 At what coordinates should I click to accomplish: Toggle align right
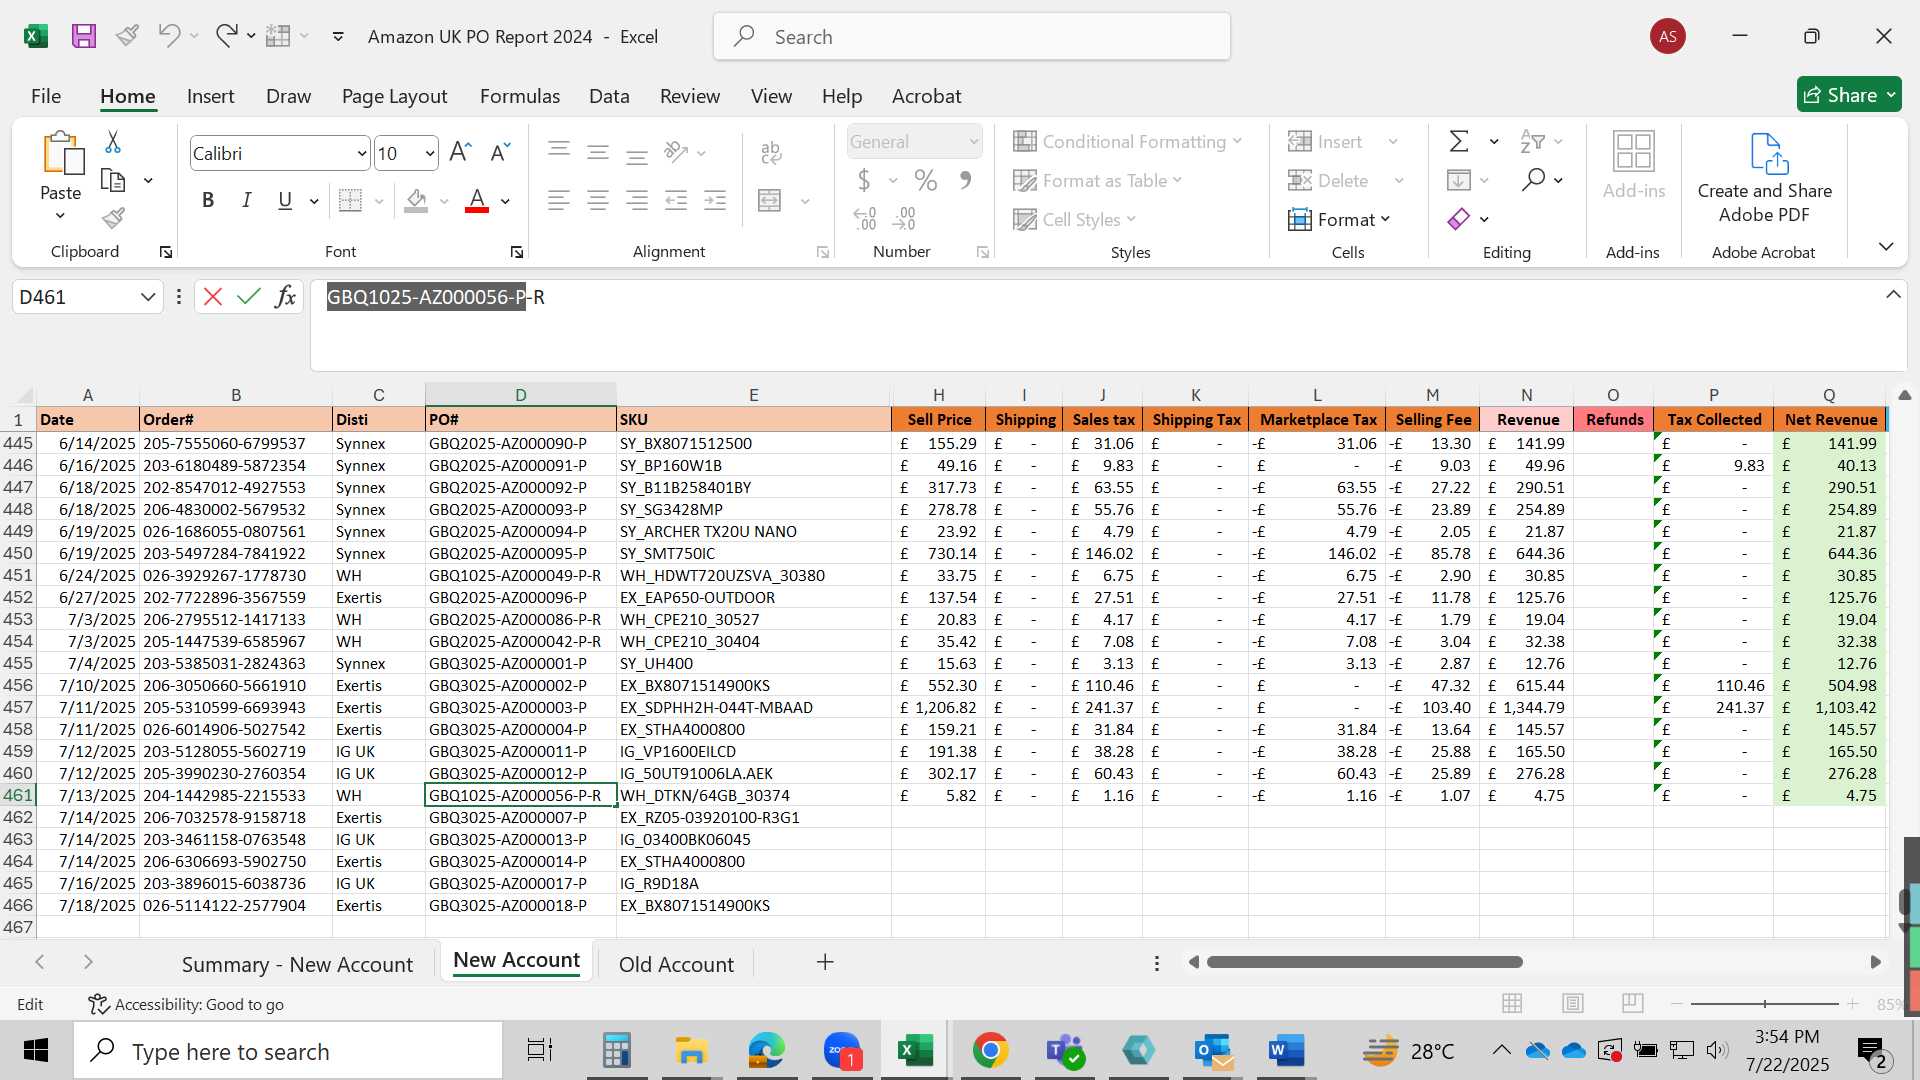pos(637,201)
